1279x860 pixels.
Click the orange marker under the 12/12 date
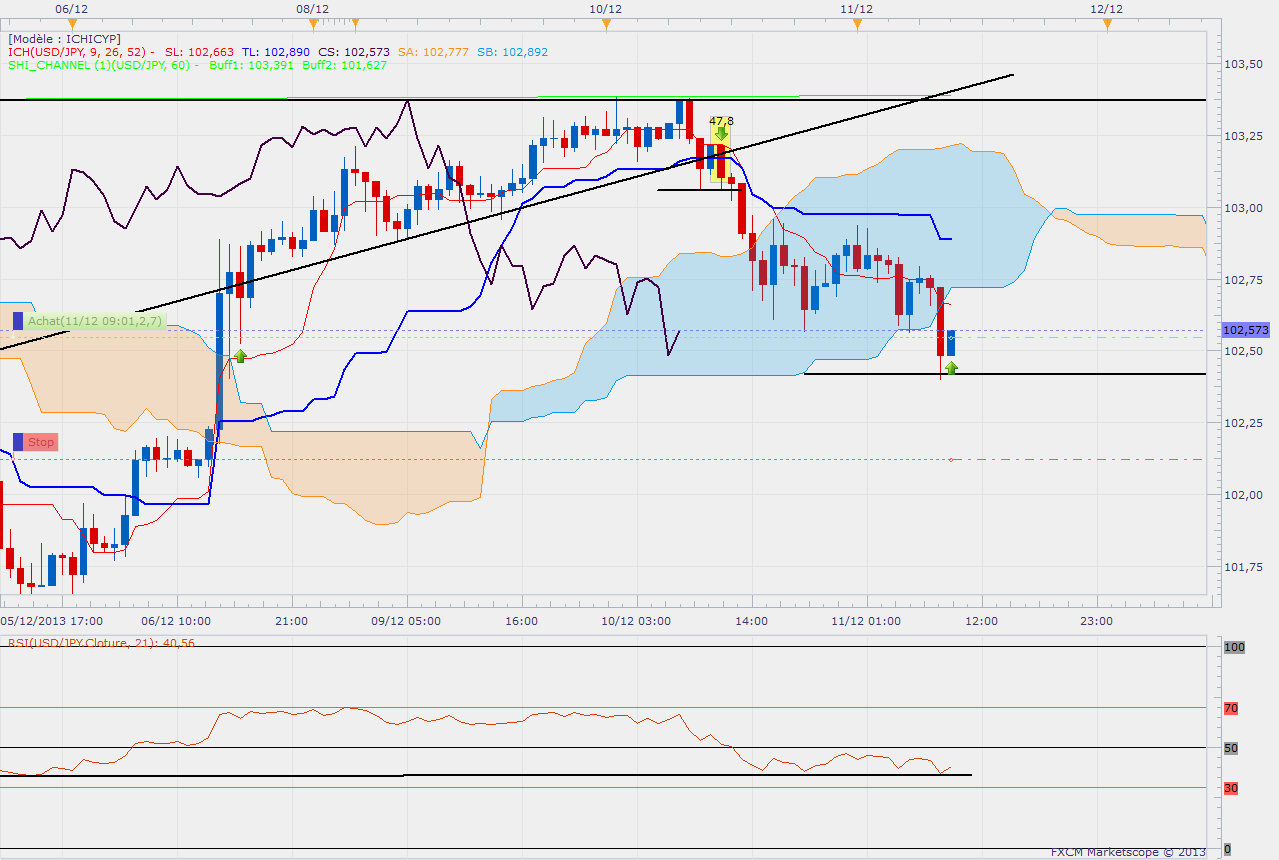coord(1107,22)
